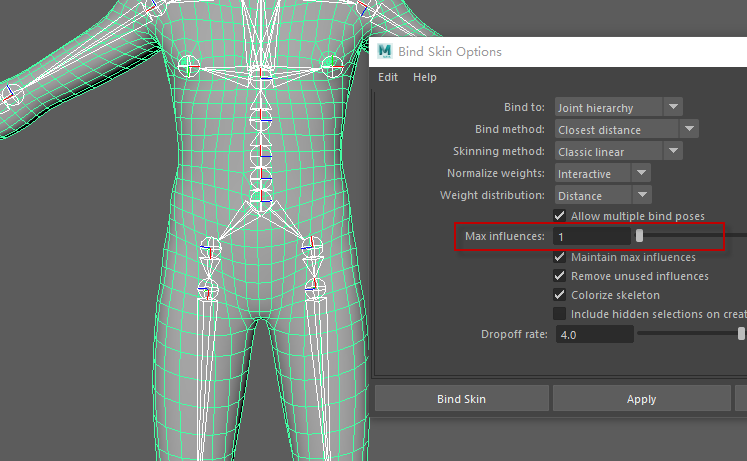Click the Max influences value field
Image resolution: width=747 pixels, height=461 pixels.
[592, 236]
